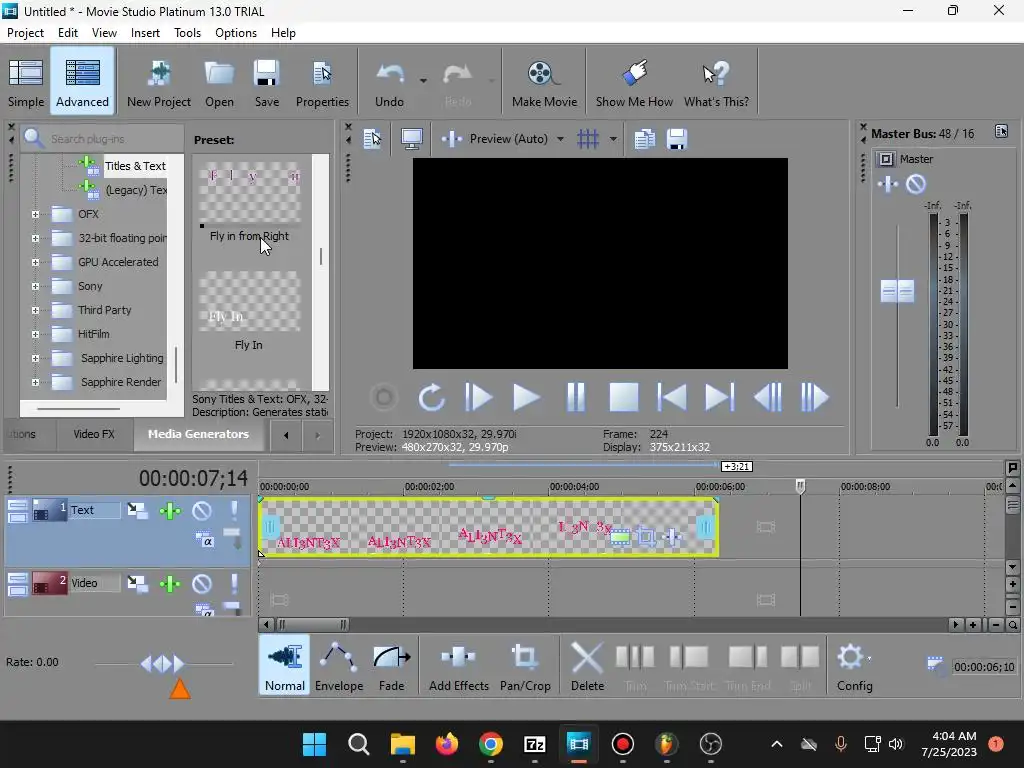Open the Pan/Crop tool

[x=525, y=665]
